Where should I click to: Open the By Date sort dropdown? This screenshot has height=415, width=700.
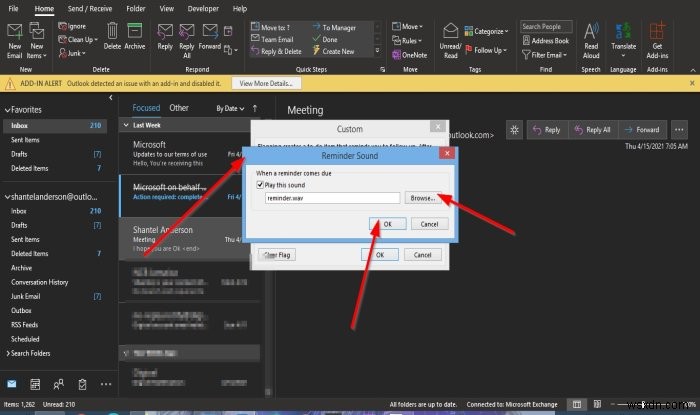click(x=230, y=108)
